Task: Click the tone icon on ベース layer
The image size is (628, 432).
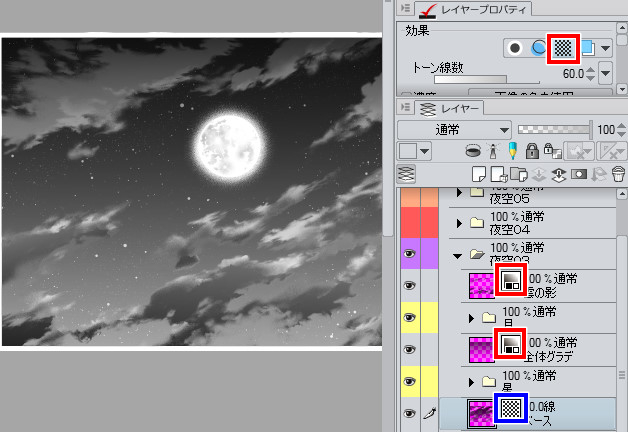Action: coord(511,408)
